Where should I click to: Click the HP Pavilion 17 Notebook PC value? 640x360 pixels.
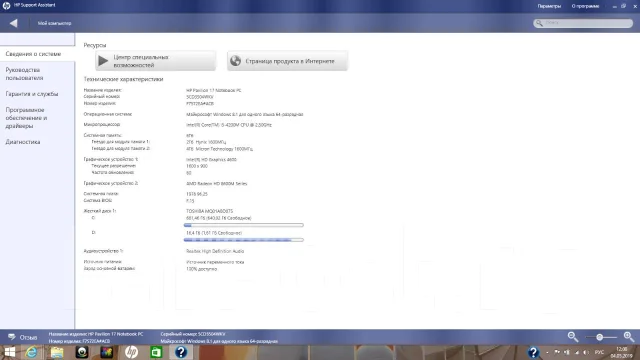coord(213,90)
